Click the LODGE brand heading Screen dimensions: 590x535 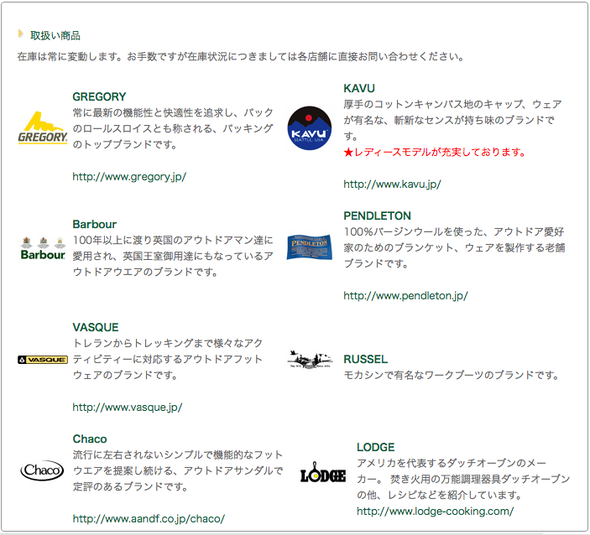(376, 447)
